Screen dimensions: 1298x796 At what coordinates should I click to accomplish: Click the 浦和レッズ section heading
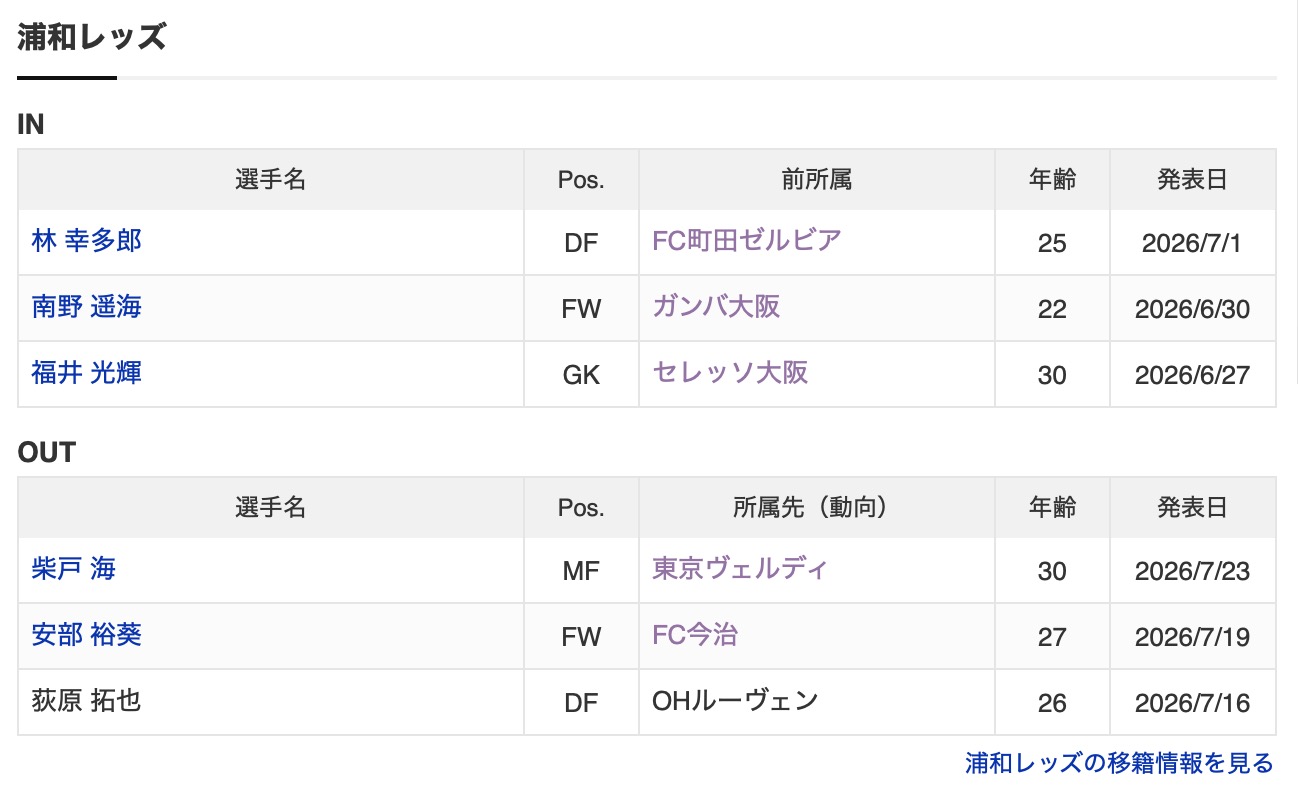pyautogui.click(x=91, y=38)
